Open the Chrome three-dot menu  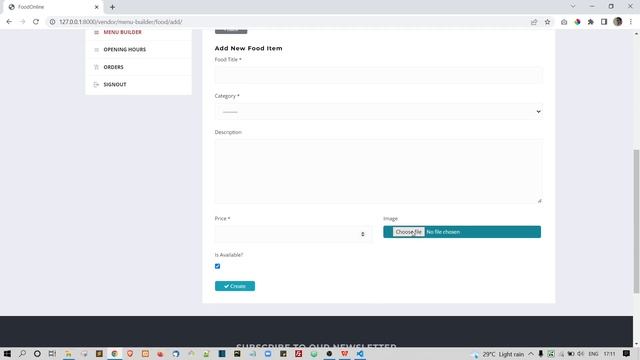631,22
